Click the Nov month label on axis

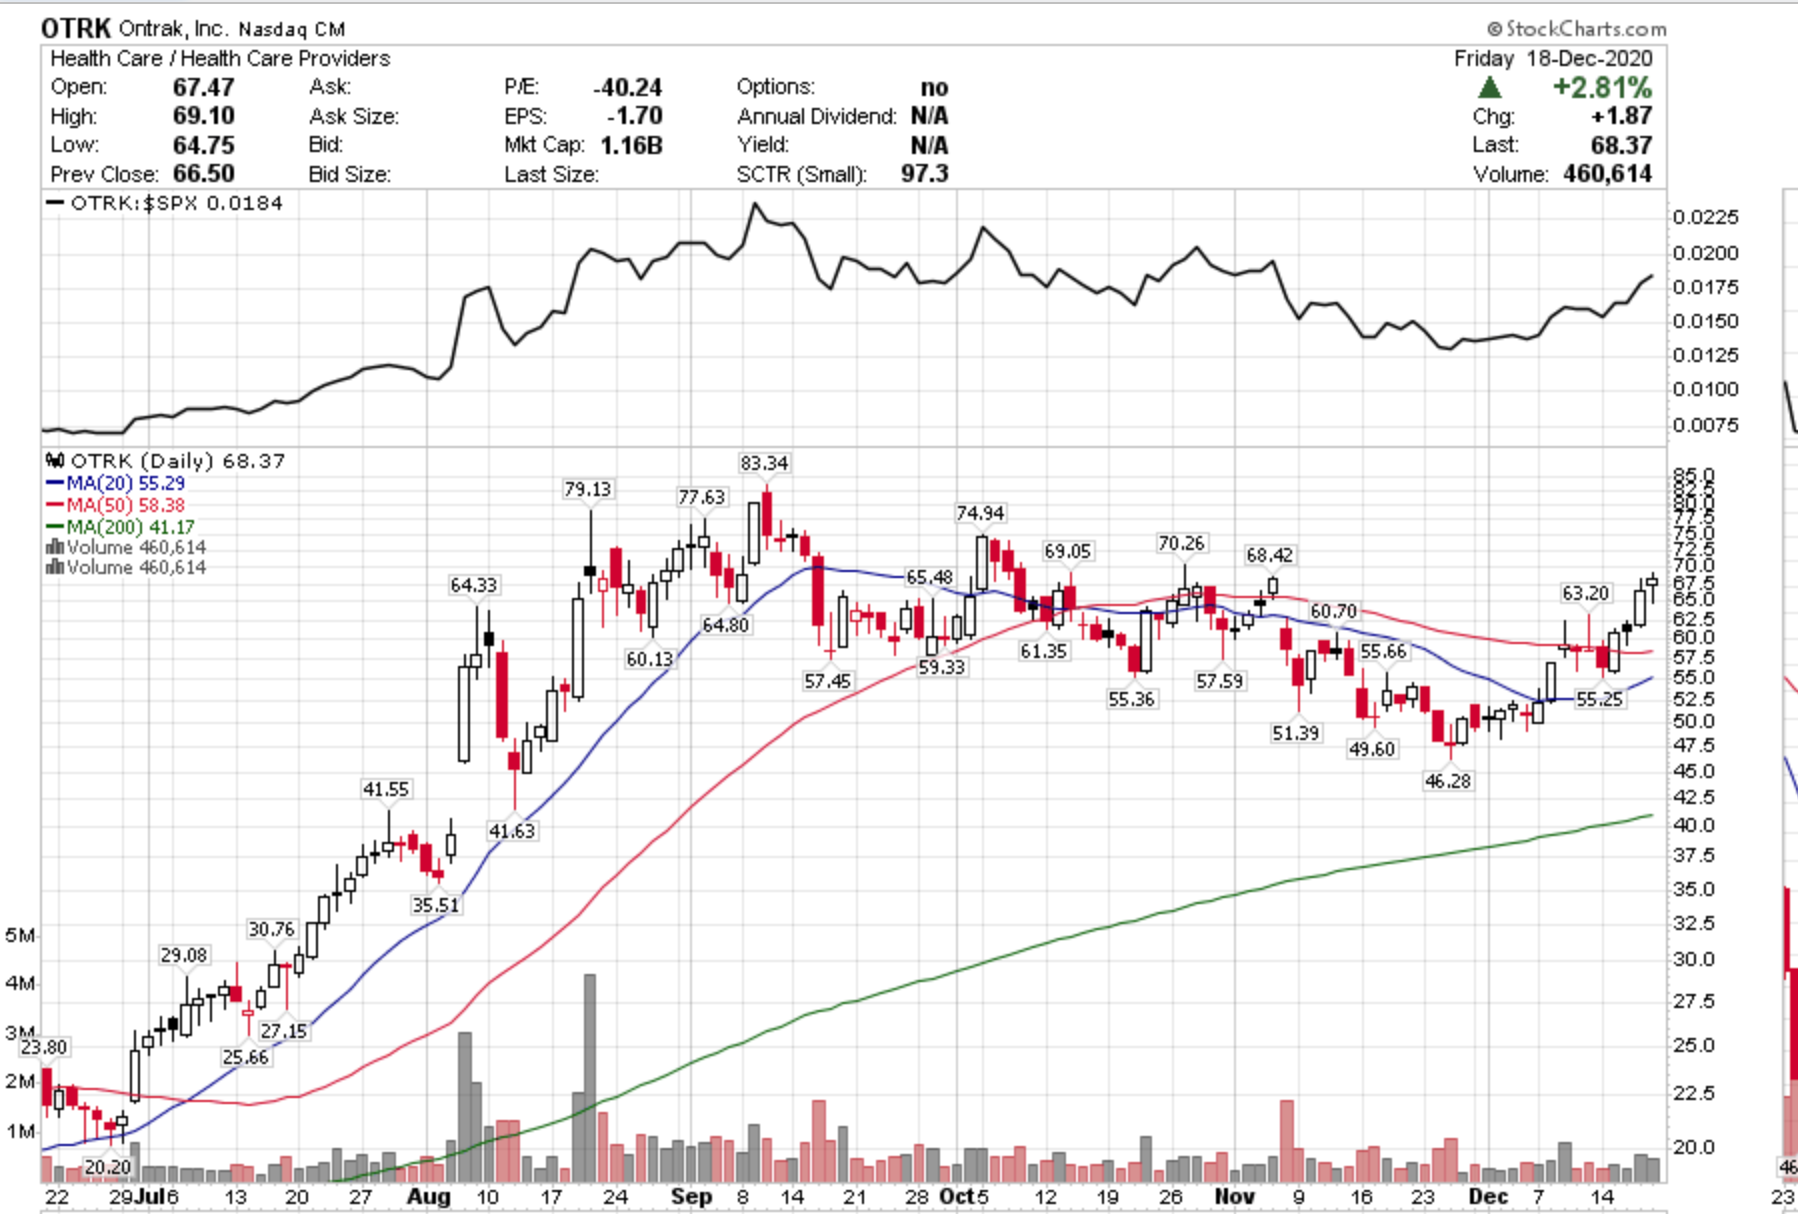(1234, 1196)
